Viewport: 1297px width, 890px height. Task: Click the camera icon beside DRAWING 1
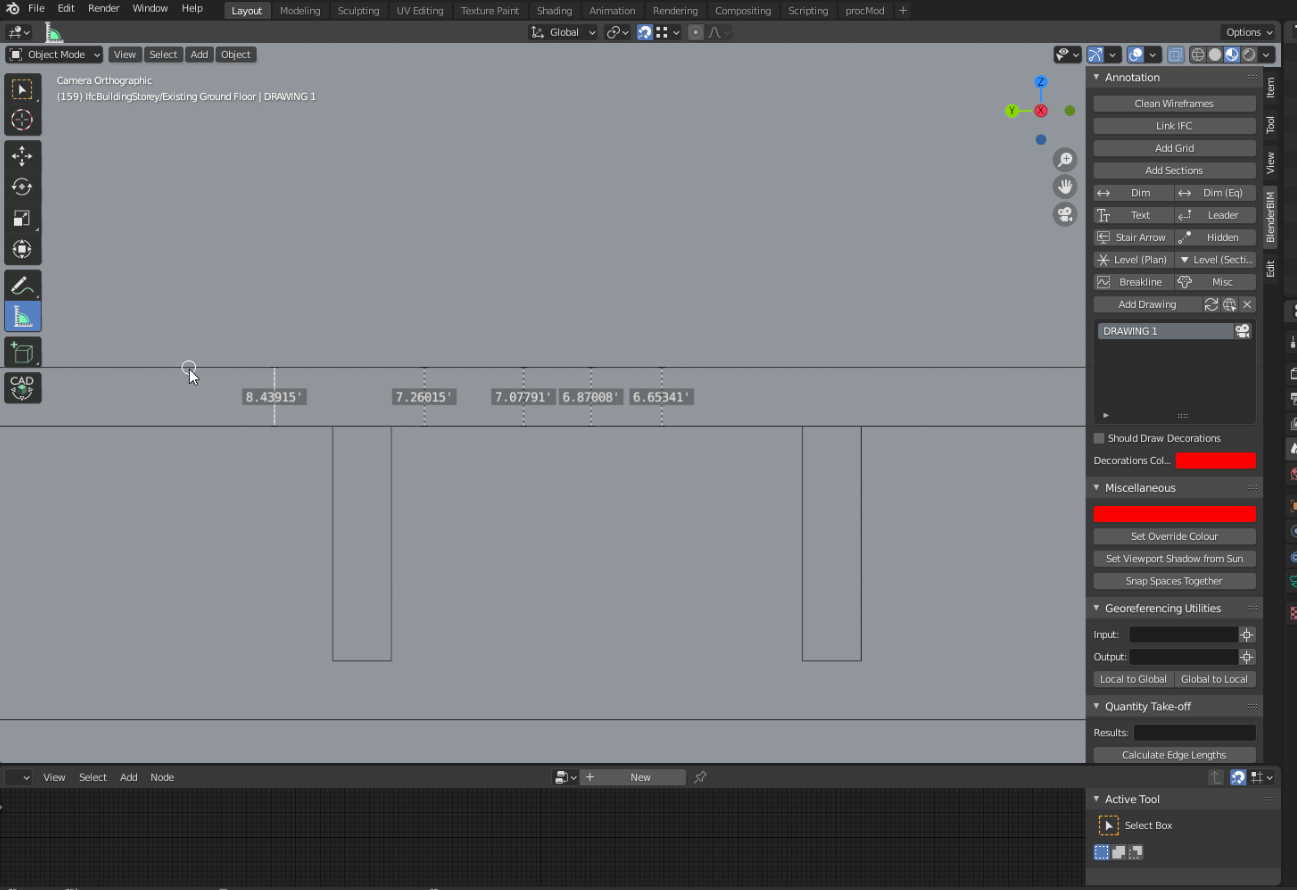click(x=1243, y=331)
